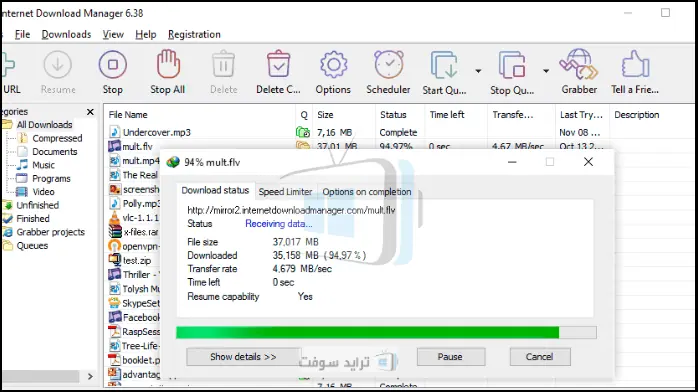Sort by Last Try column header

click(x=582, y=115)
